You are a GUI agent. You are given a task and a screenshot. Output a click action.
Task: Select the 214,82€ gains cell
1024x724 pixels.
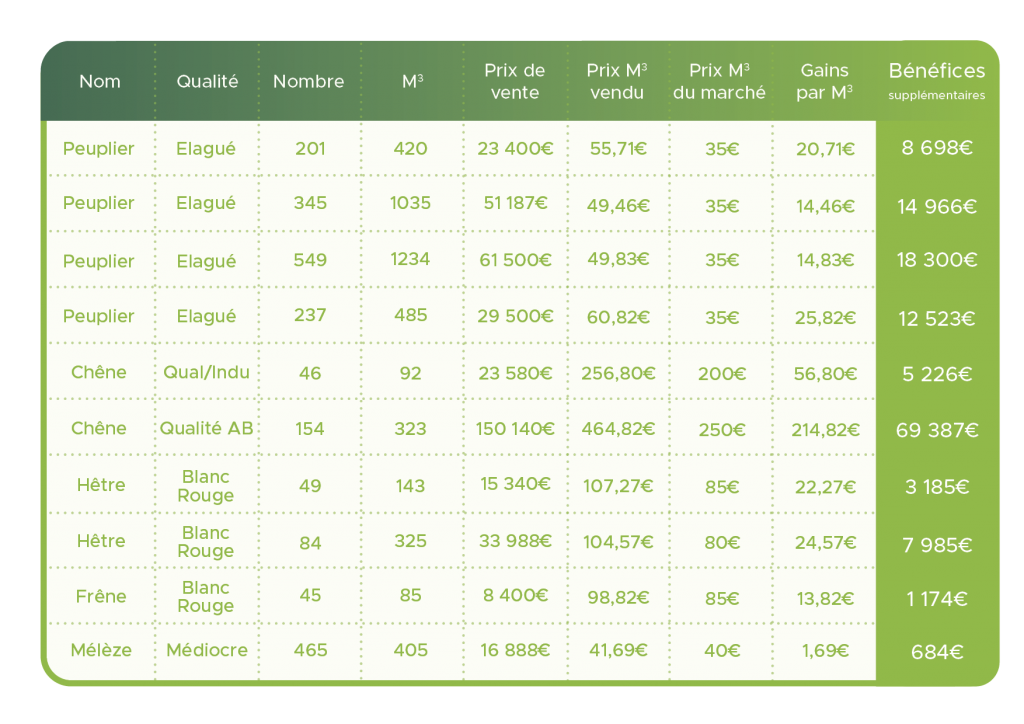[x=825, y=430]
